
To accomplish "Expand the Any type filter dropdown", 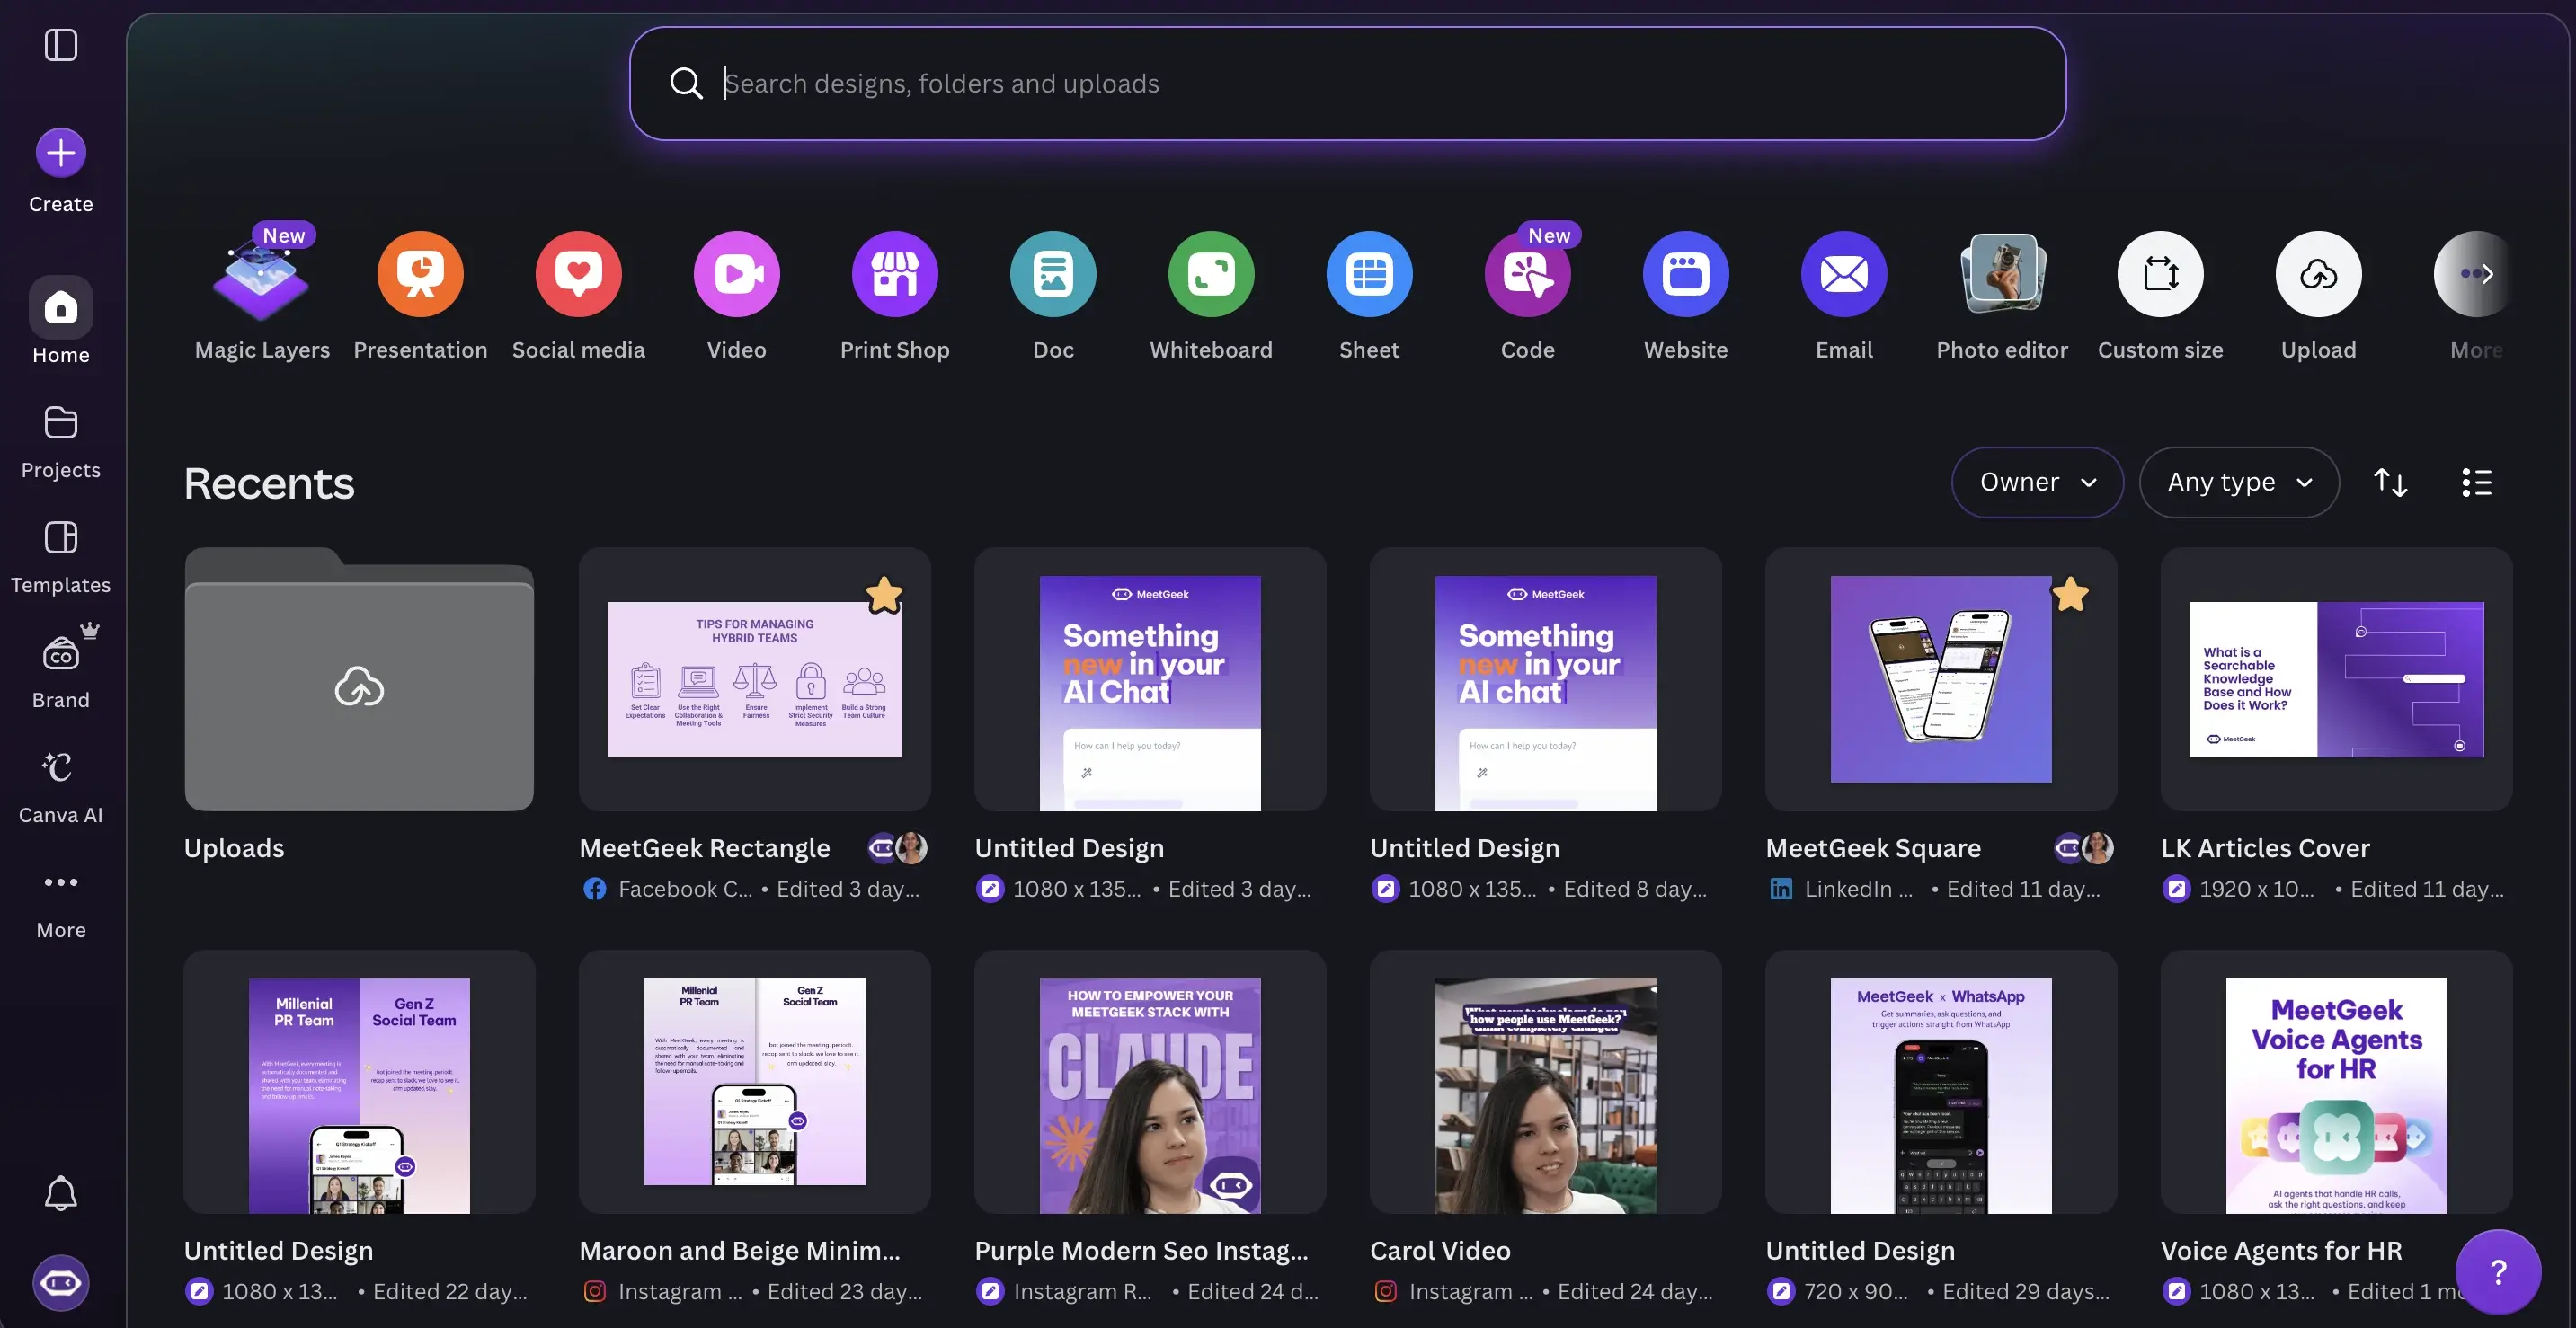I will click(x=2239, y=482).
